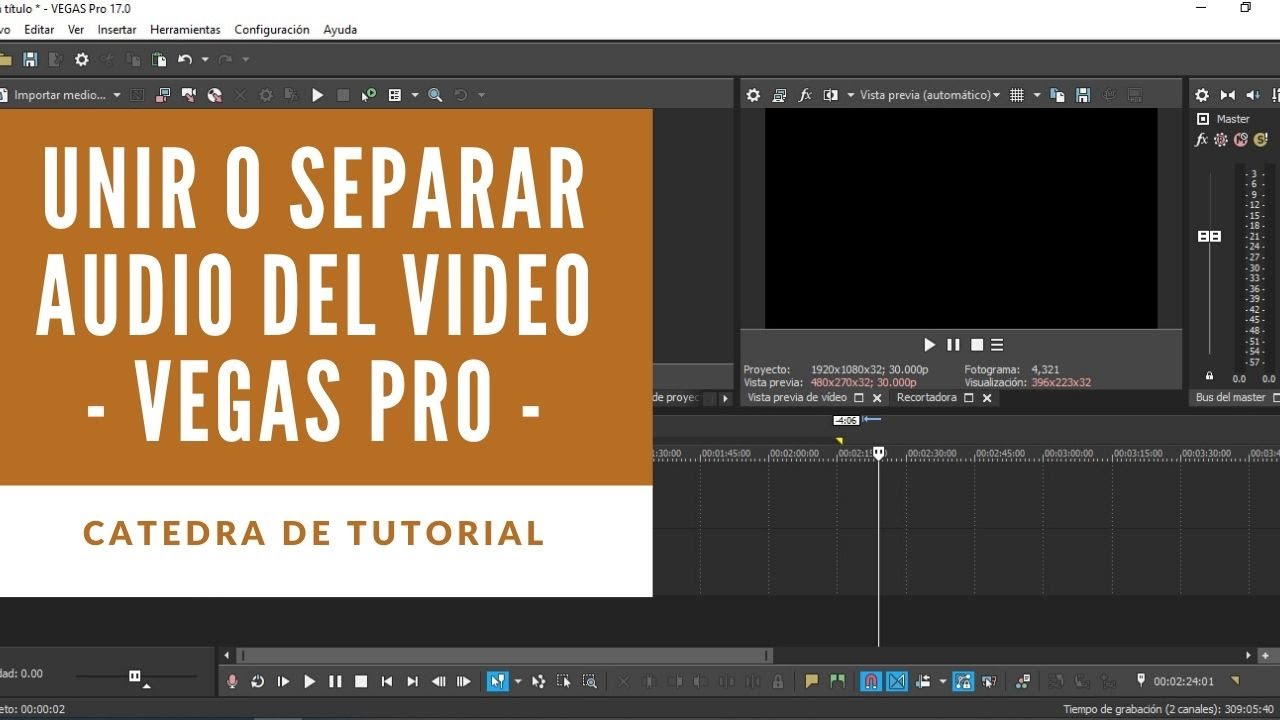
Task: Step to previous frame
Action: (438, 681)
